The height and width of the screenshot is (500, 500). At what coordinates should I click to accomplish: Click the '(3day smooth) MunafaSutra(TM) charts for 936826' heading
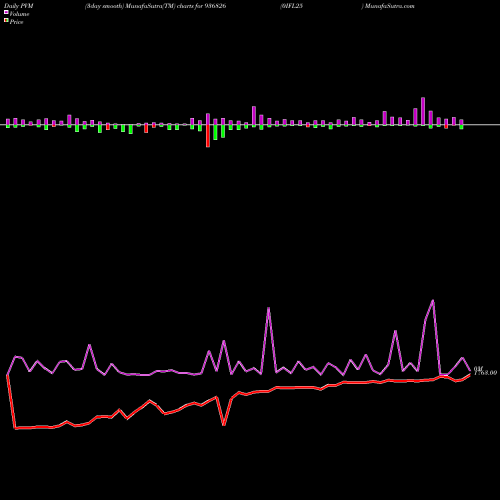[156, 6]
